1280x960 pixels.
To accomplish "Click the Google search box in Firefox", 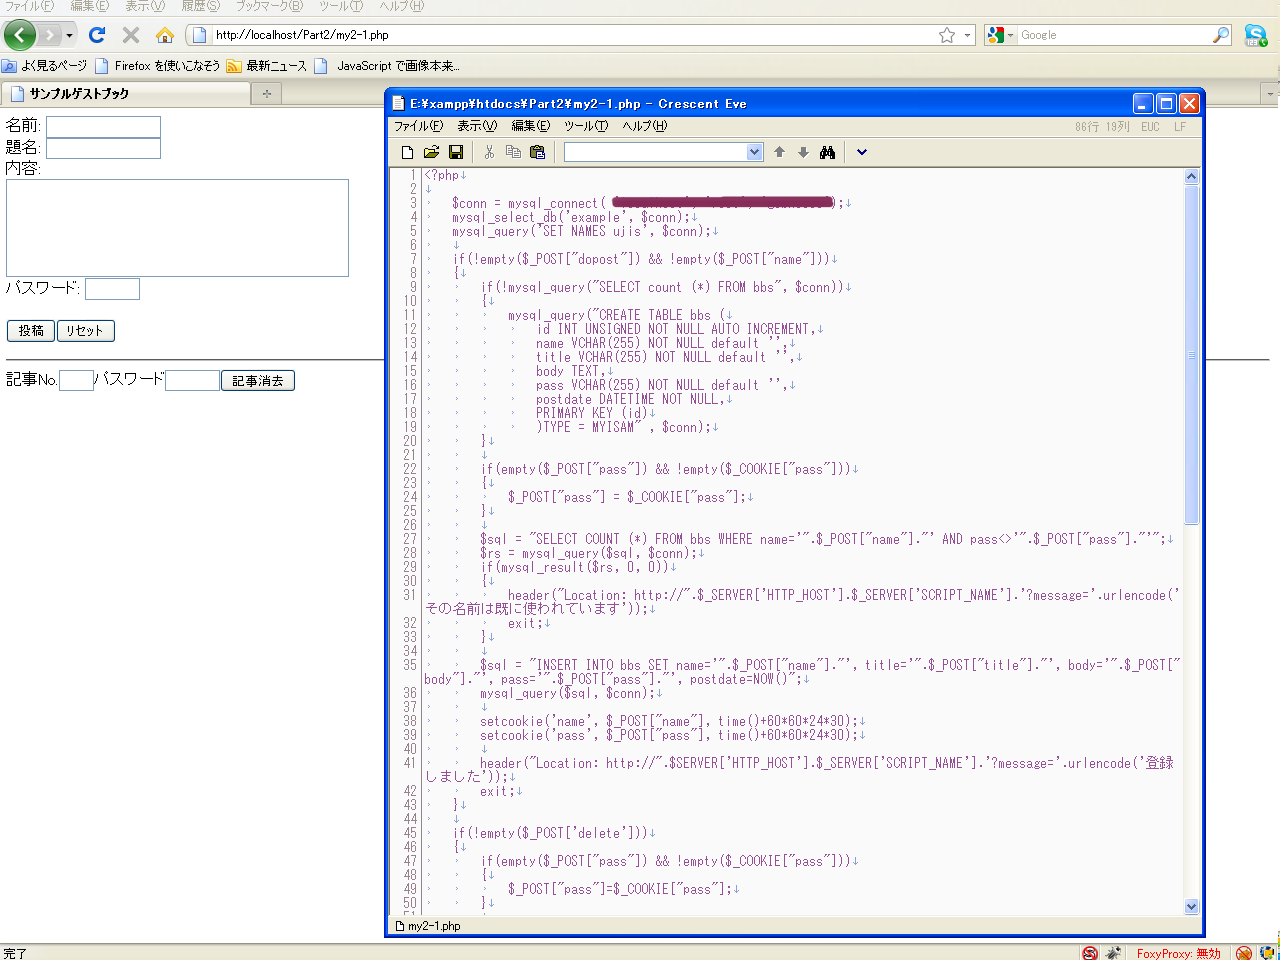I will (1113, 35).
